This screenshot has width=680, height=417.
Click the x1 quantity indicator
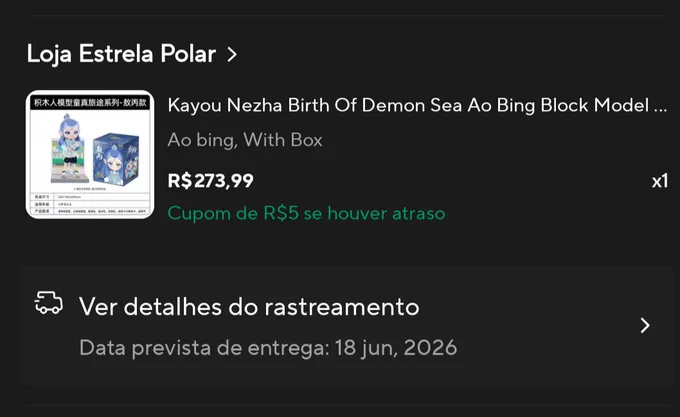pos(660,181)
